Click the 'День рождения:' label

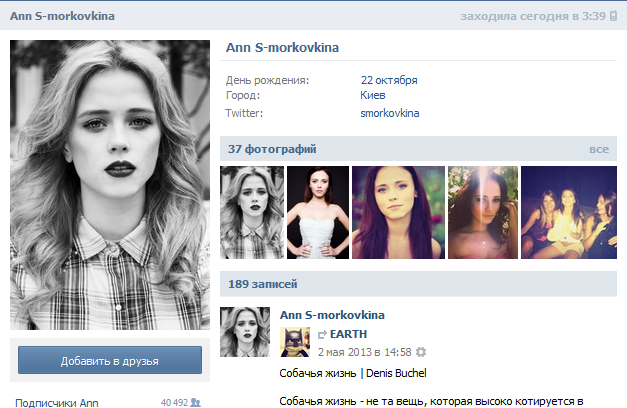[267, 80]
